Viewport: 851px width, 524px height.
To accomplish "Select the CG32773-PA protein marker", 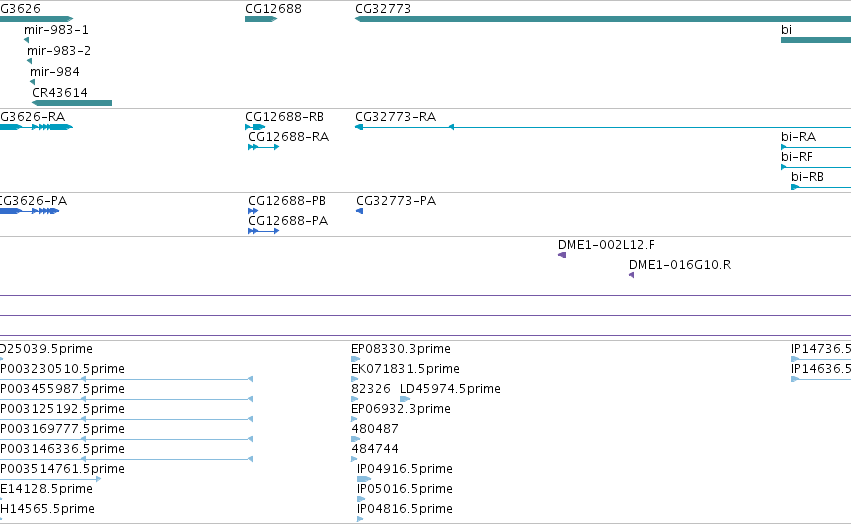I will (359, 211).
